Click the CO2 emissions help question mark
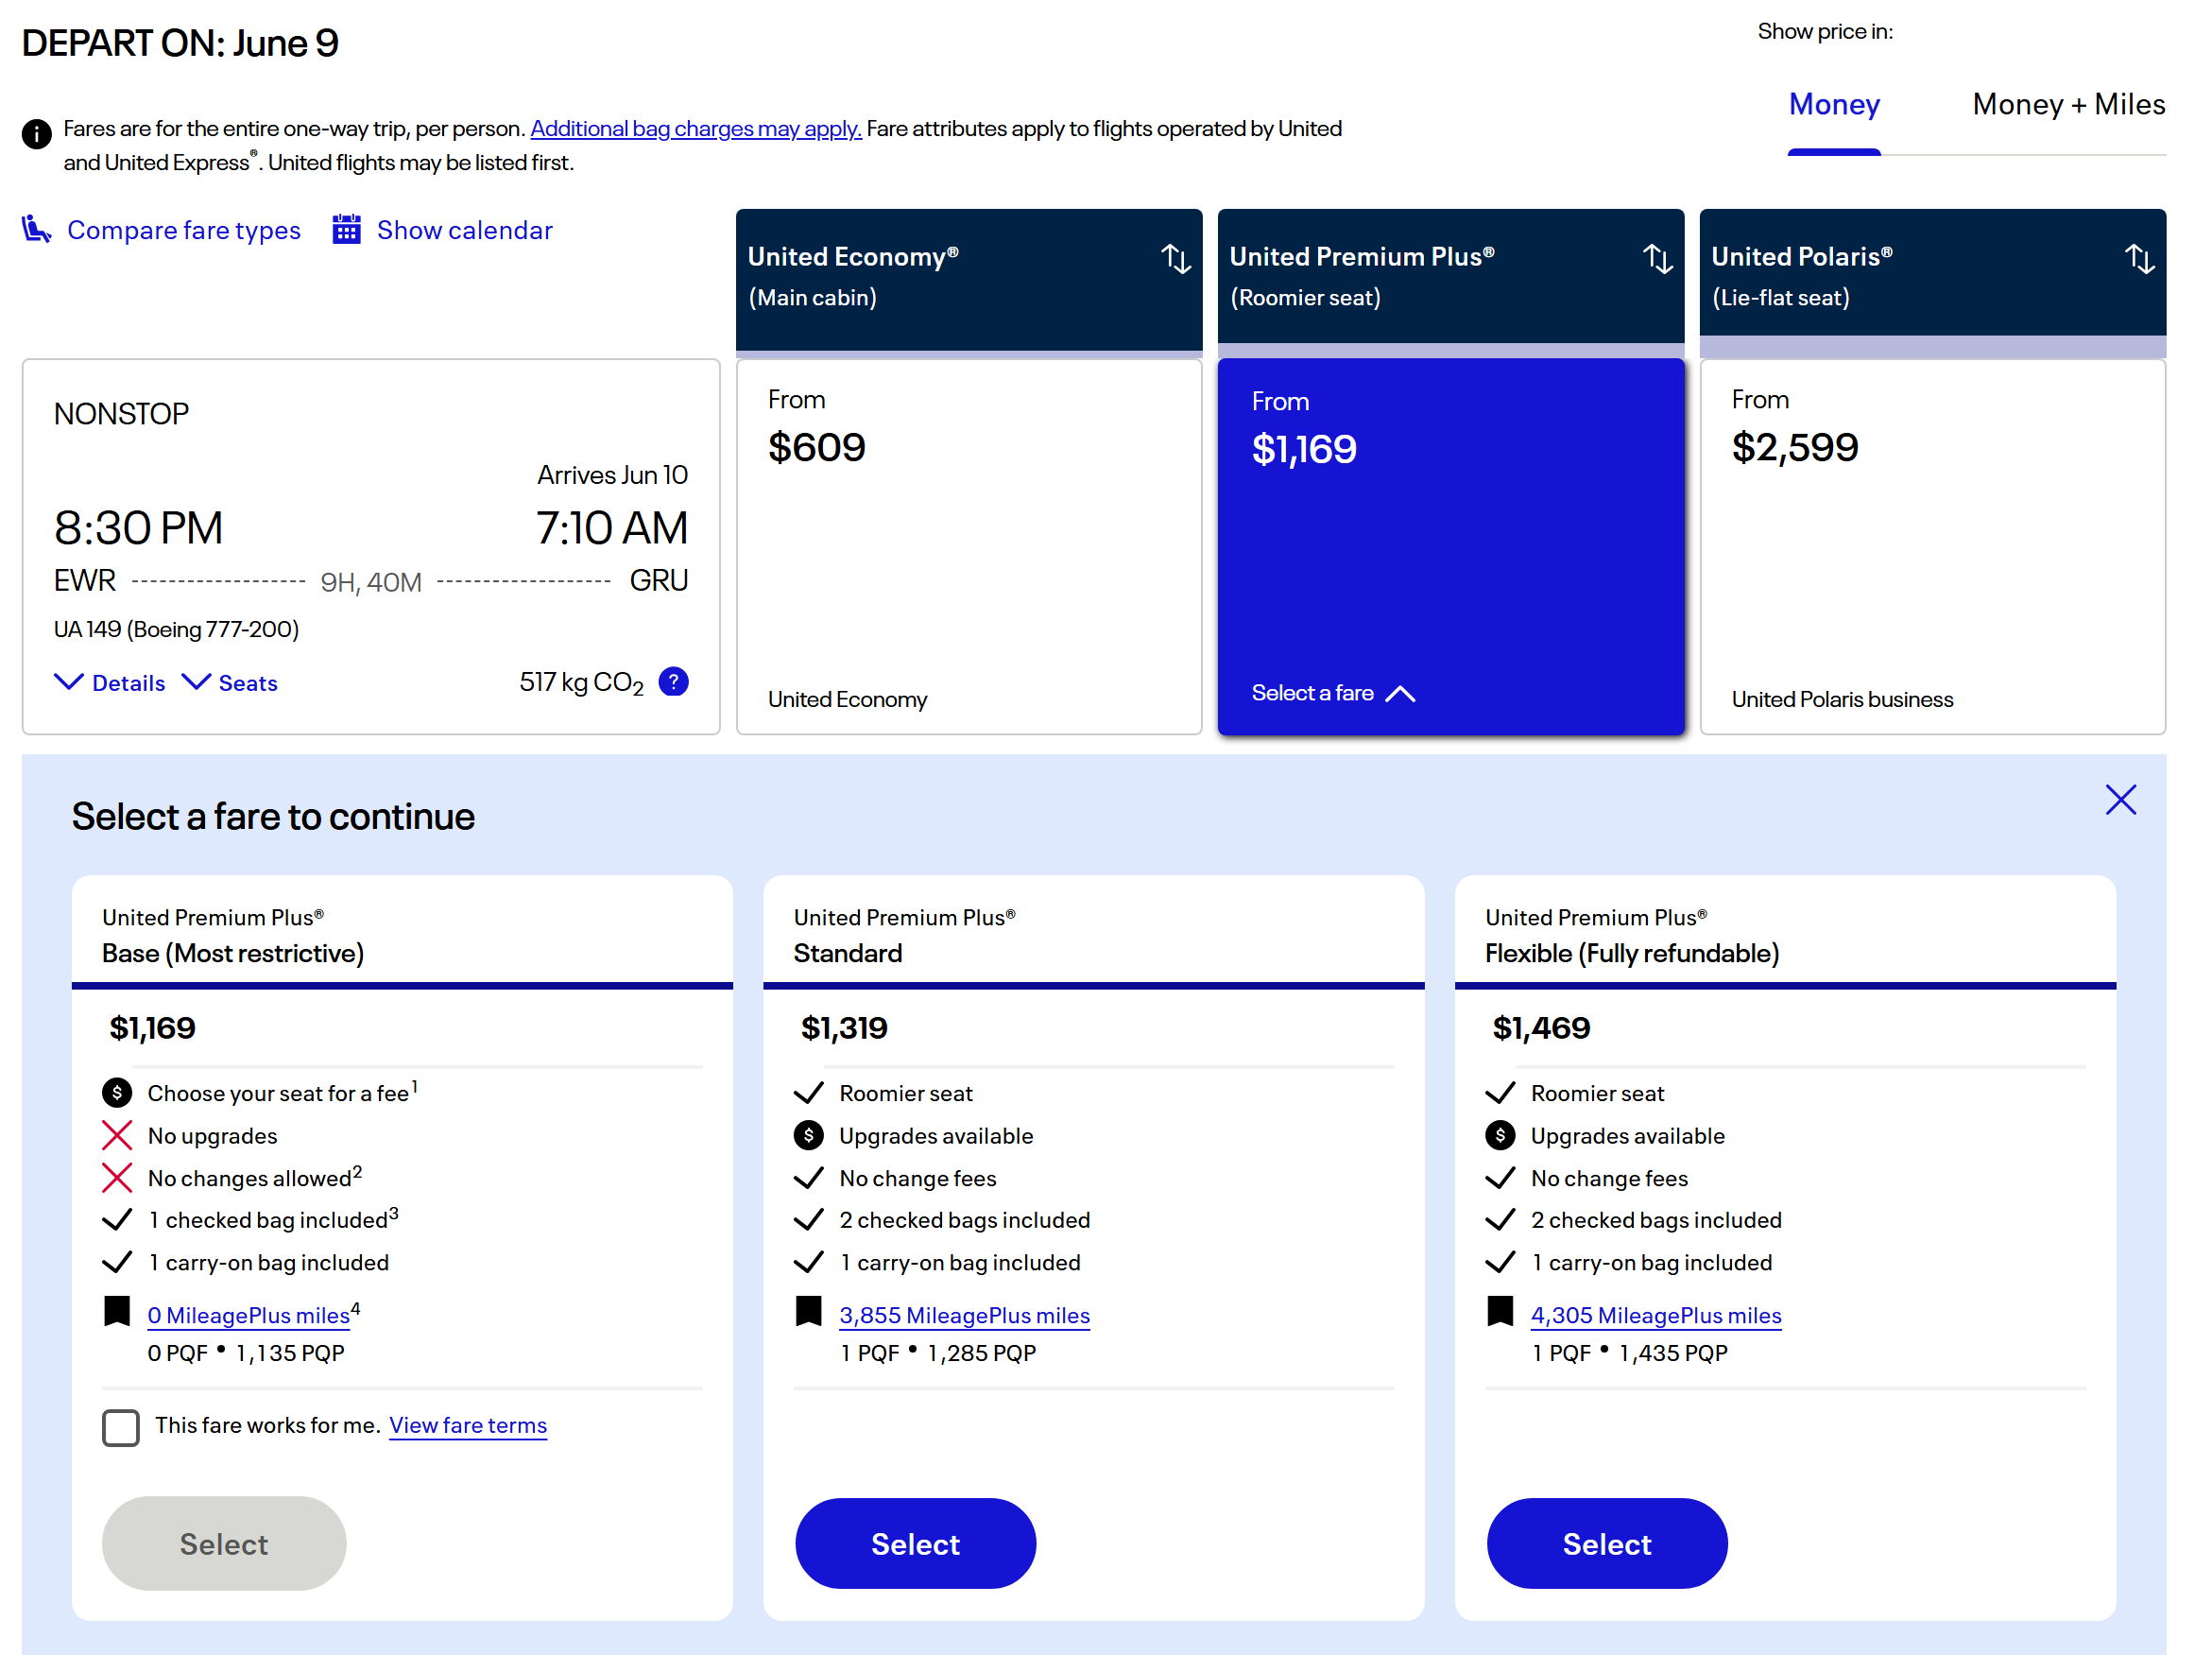Screen dimensions: 2212x1655 click(x=674, y=682)
